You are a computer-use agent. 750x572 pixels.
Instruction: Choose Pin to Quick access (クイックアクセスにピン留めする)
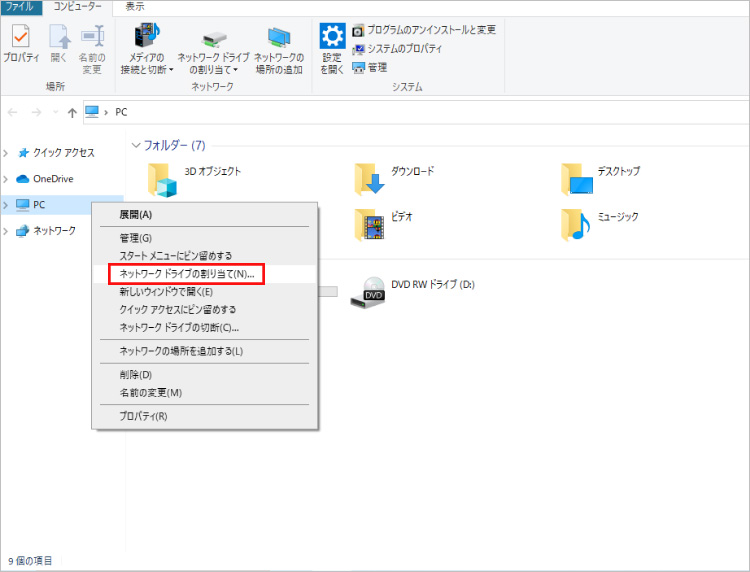pyautogui.click(x=205, y=309)
